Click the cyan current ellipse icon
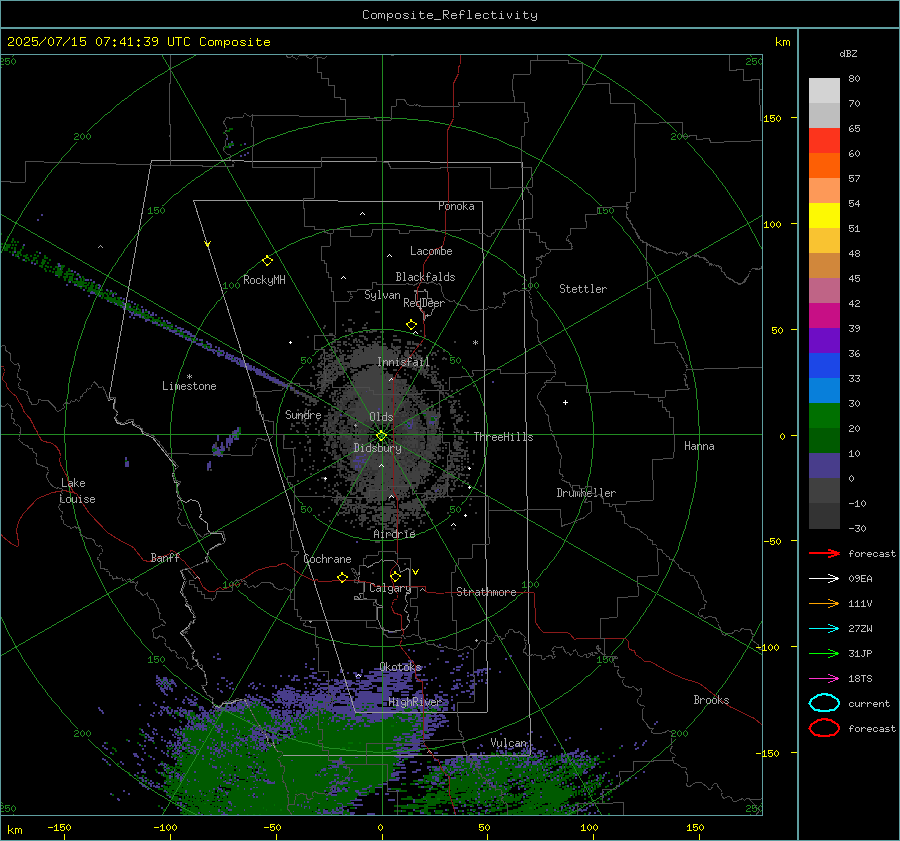The image size is (900, 841). click(824, 703)
